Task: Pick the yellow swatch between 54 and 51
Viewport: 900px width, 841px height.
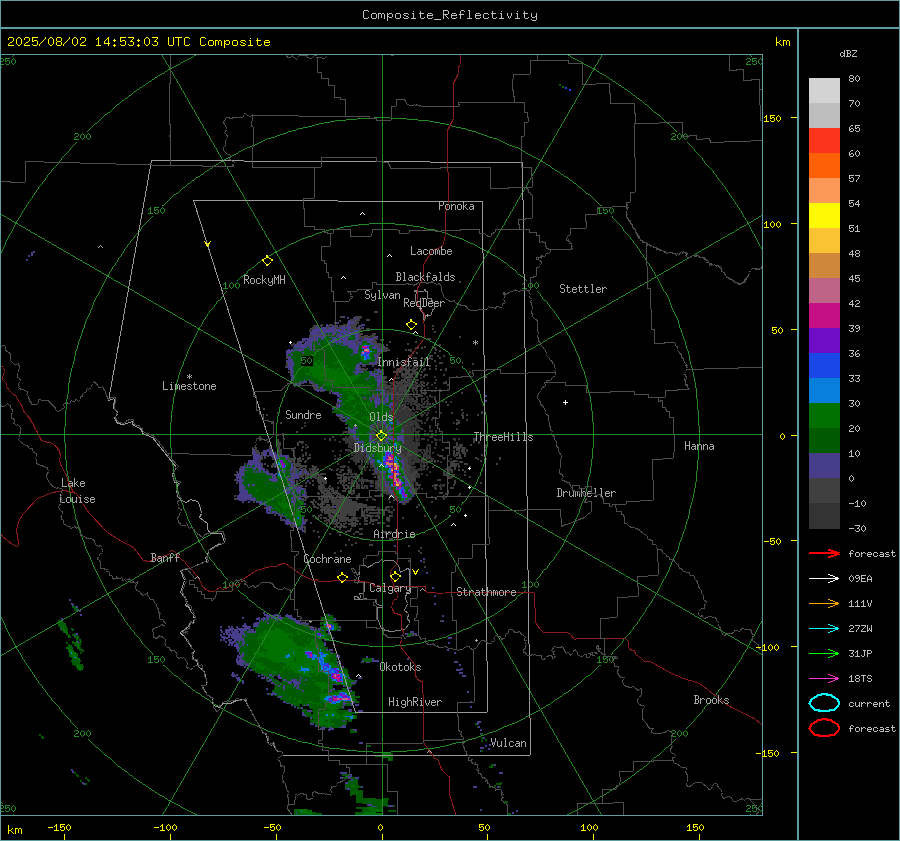Action: 824,215
